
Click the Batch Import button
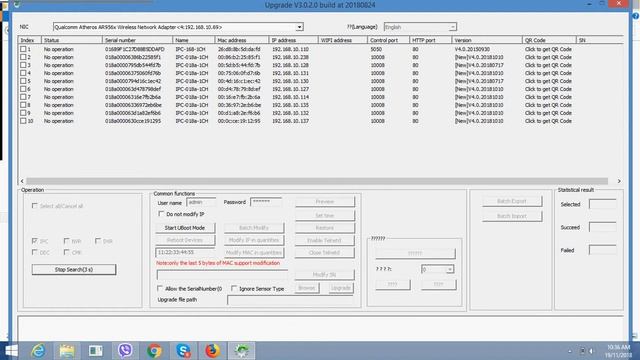(512, 216)
